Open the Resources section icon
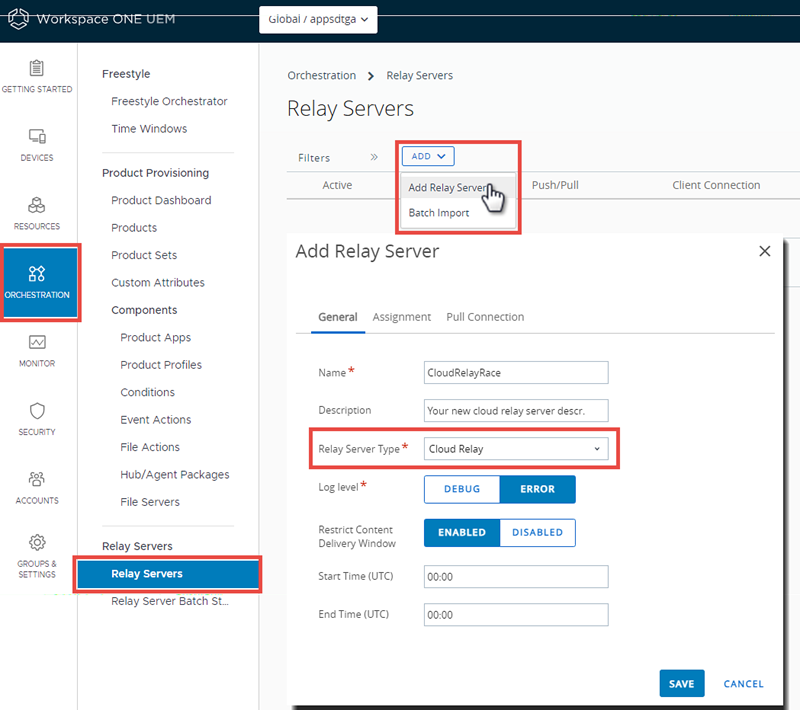800x710 pixels. click(x=37, y=205)
